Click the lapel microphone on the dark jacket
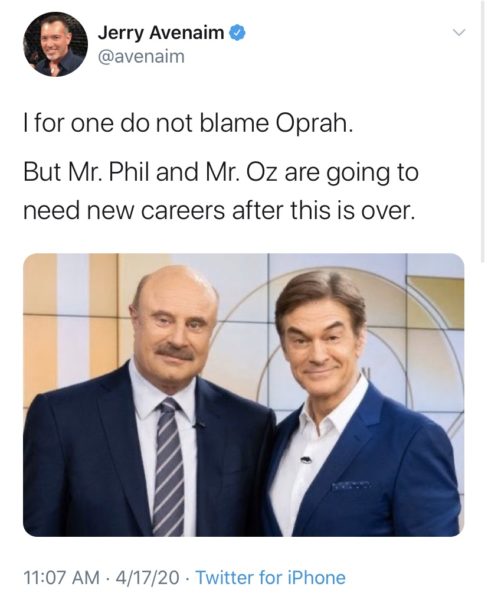 pos(199,425)
